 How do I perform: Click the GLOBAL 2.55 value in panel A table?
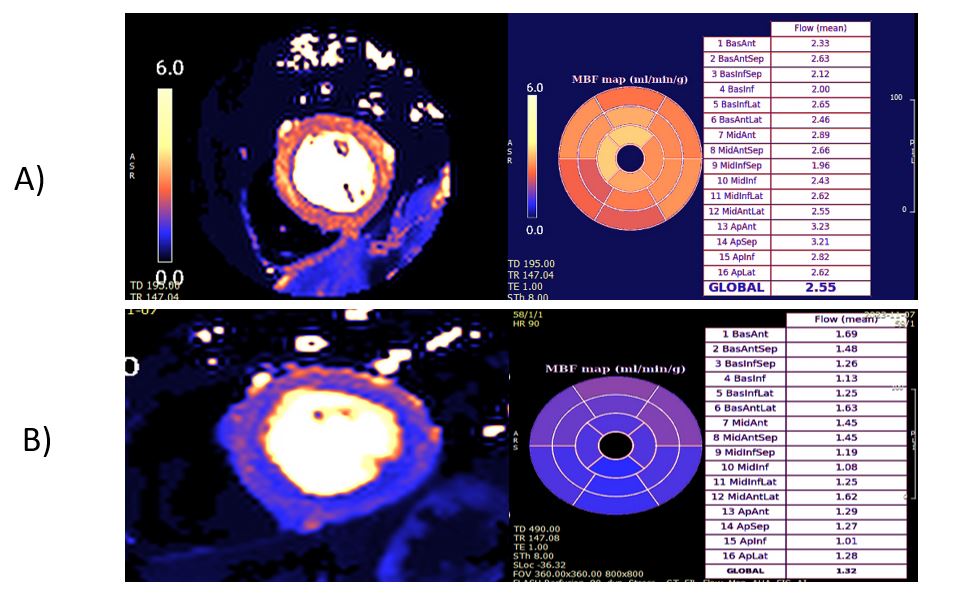(822, 287)
